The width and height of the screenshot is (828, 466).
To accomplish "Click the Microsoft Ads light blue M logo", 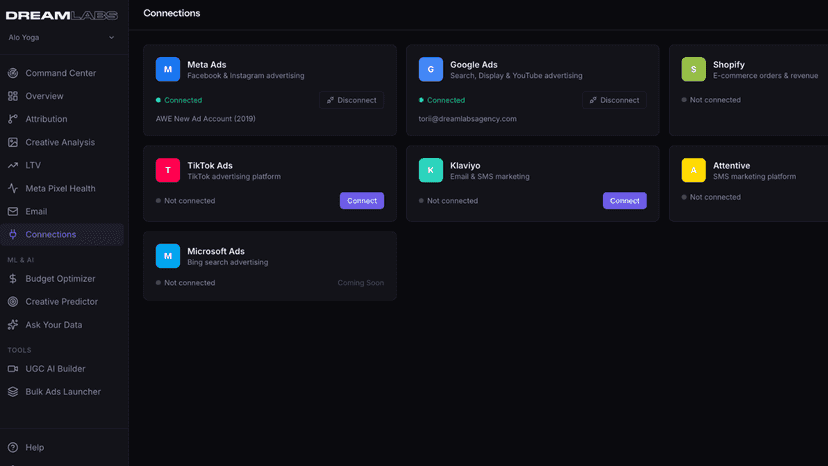I will coord(168,256).
